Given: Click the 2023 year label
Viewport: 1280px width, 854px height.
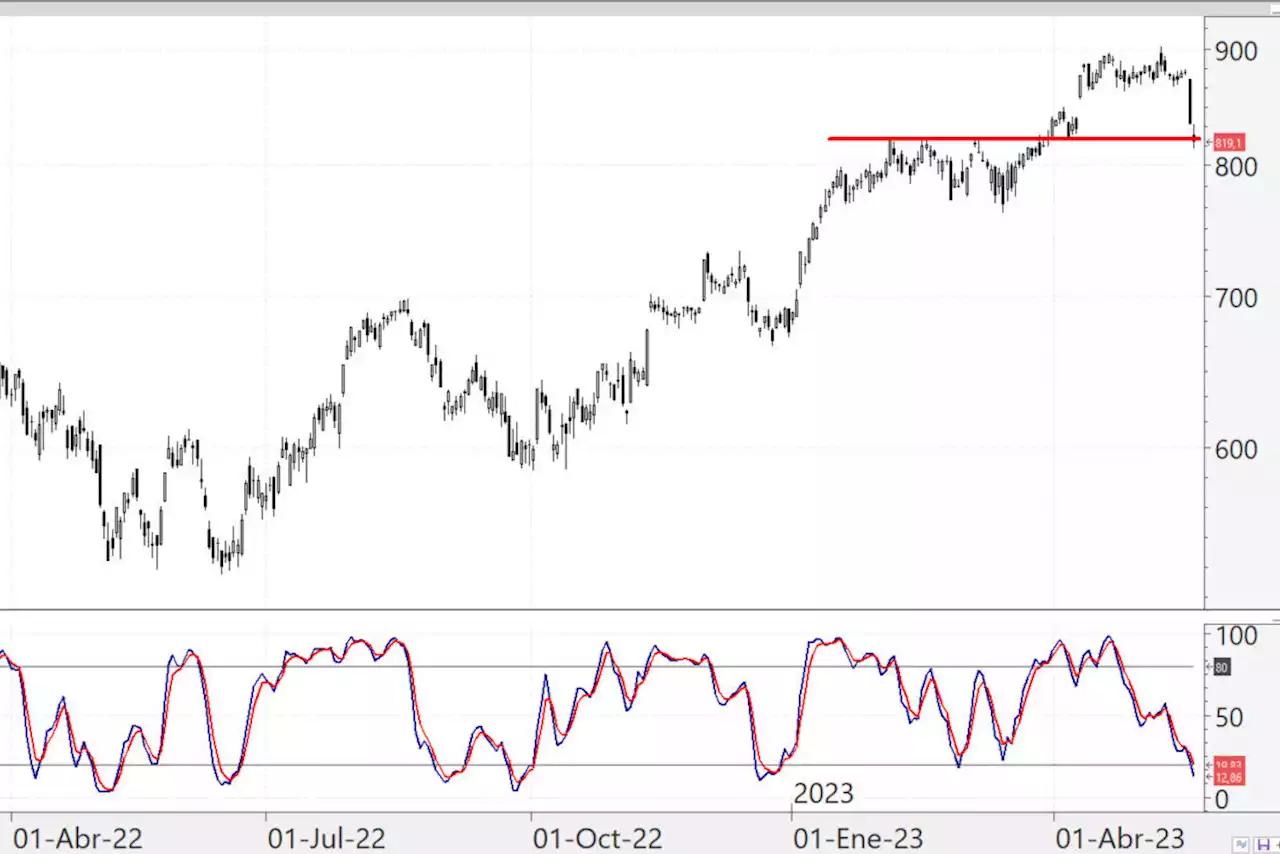Looking at the screenshot, I should pos(824,794).
